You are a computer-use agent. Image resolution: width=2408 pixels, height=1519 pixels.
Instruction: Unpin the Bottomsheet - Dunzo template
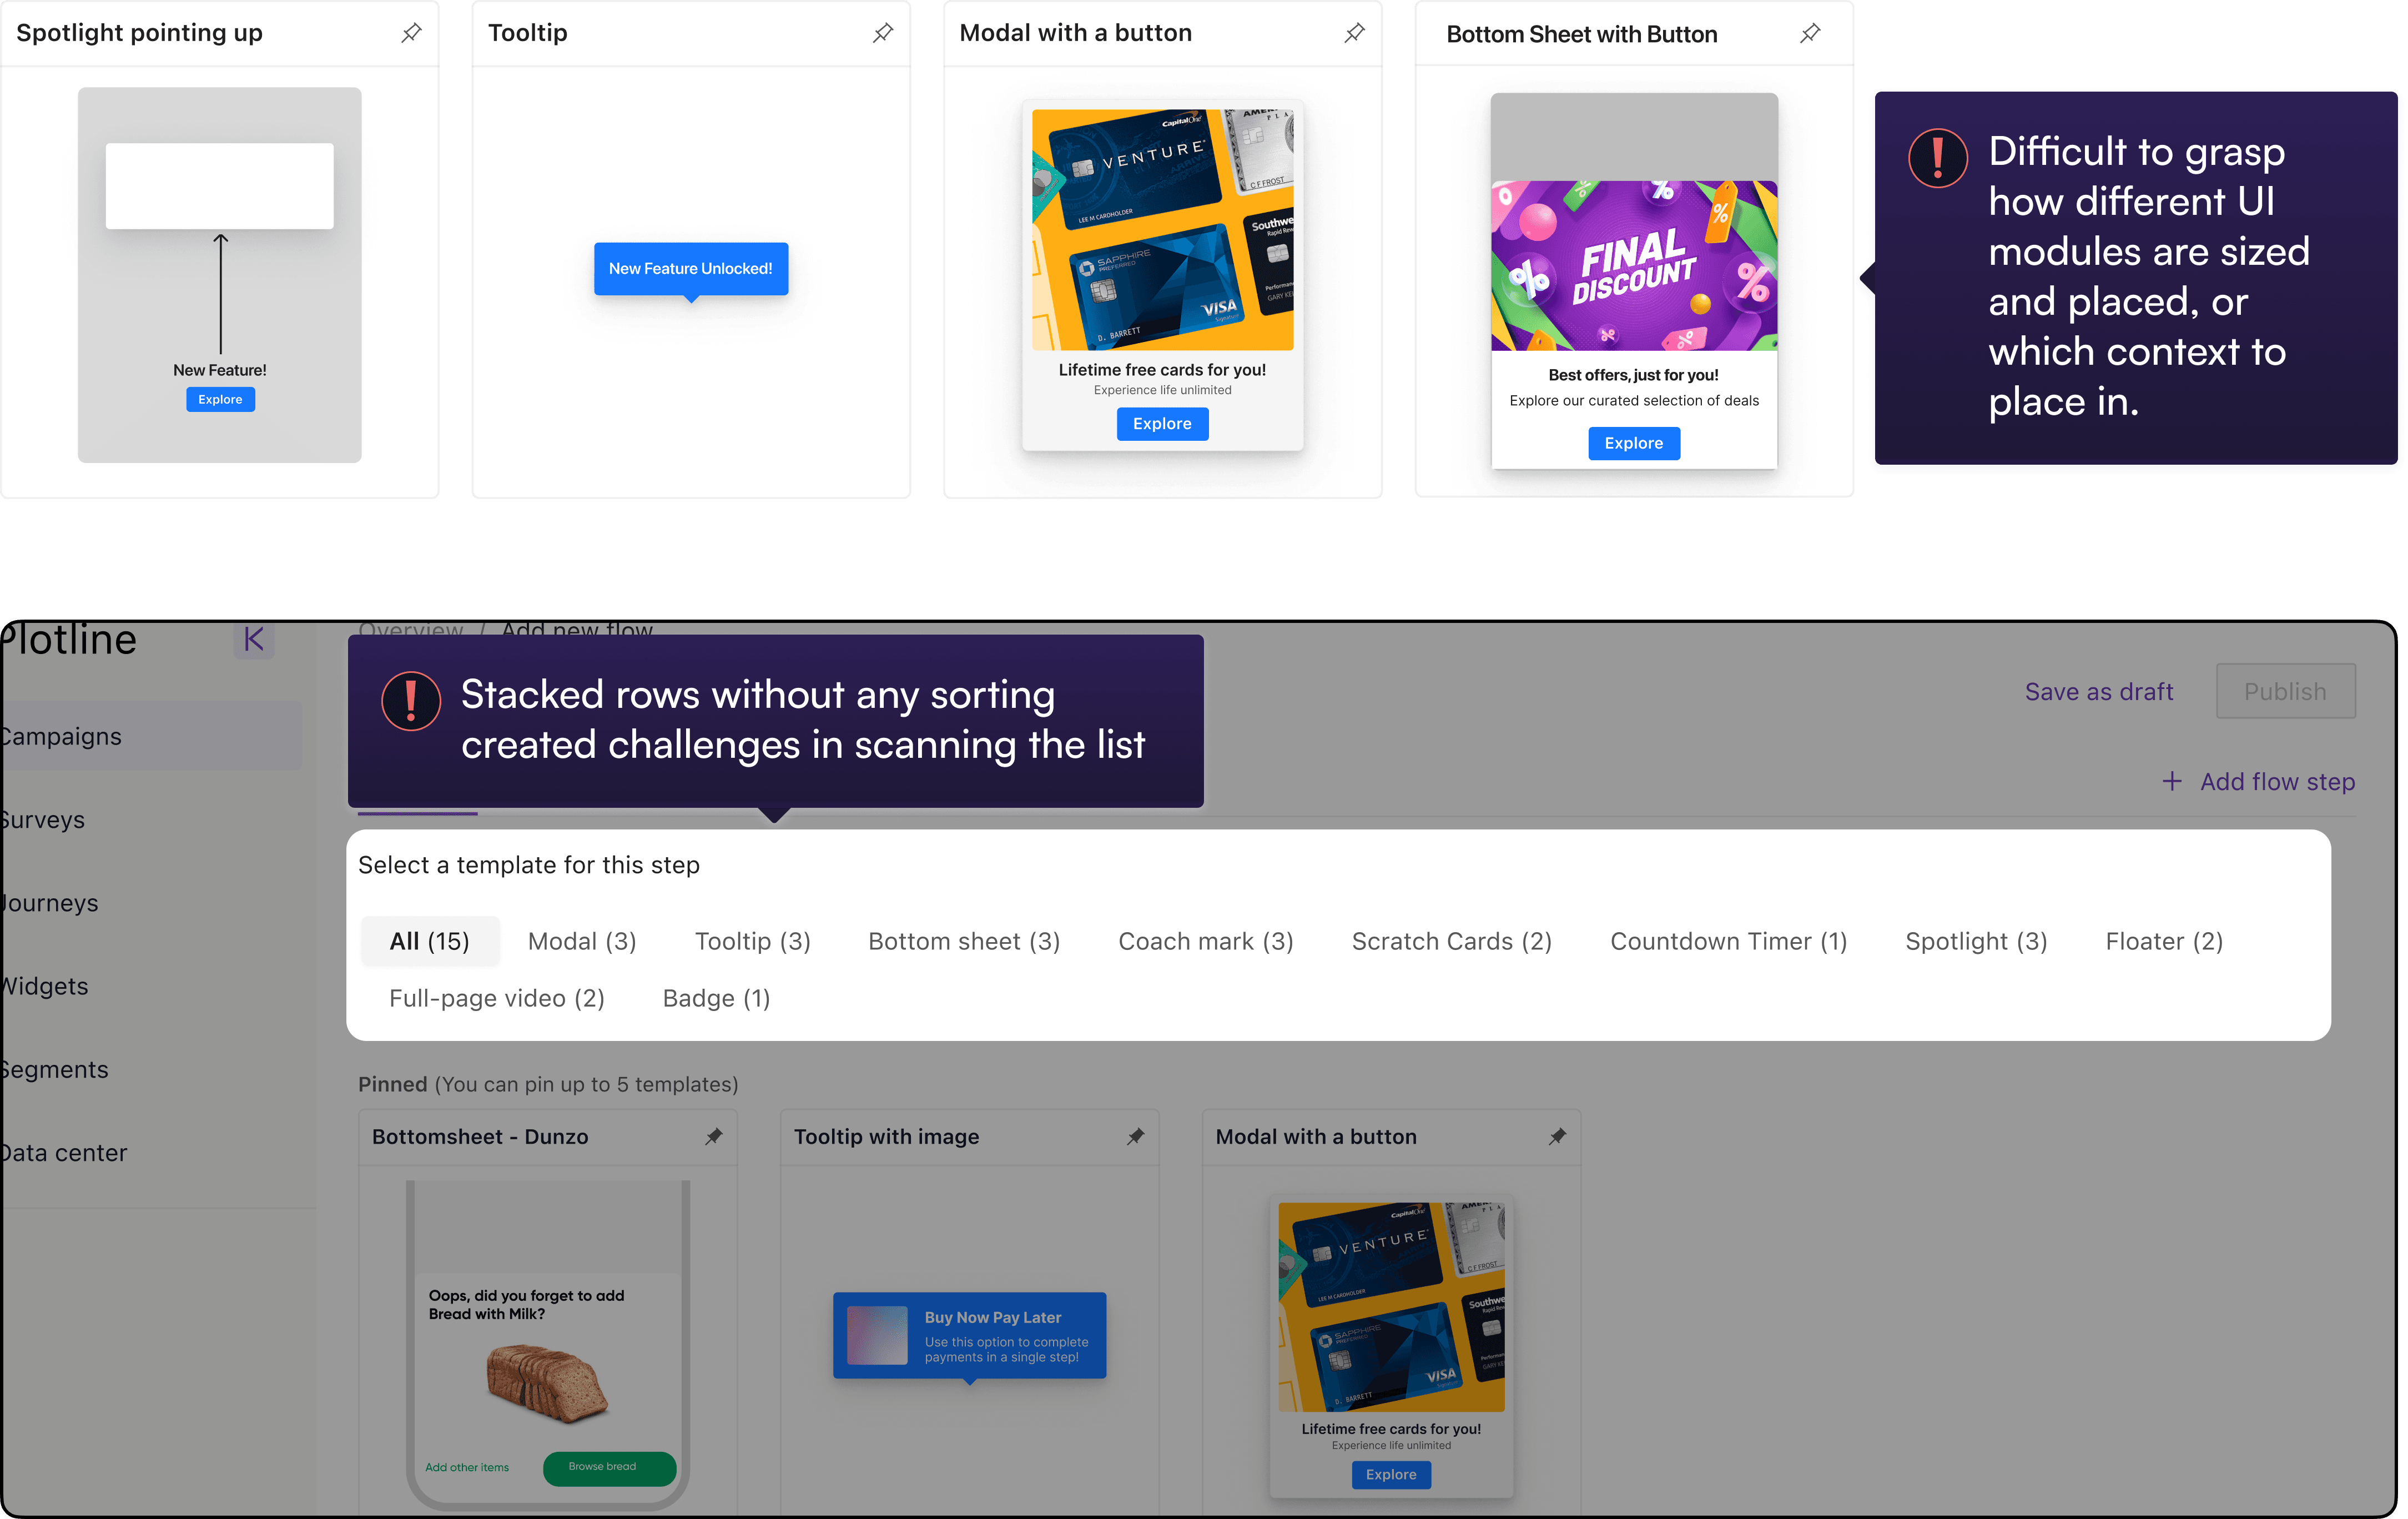(713, 1136)
